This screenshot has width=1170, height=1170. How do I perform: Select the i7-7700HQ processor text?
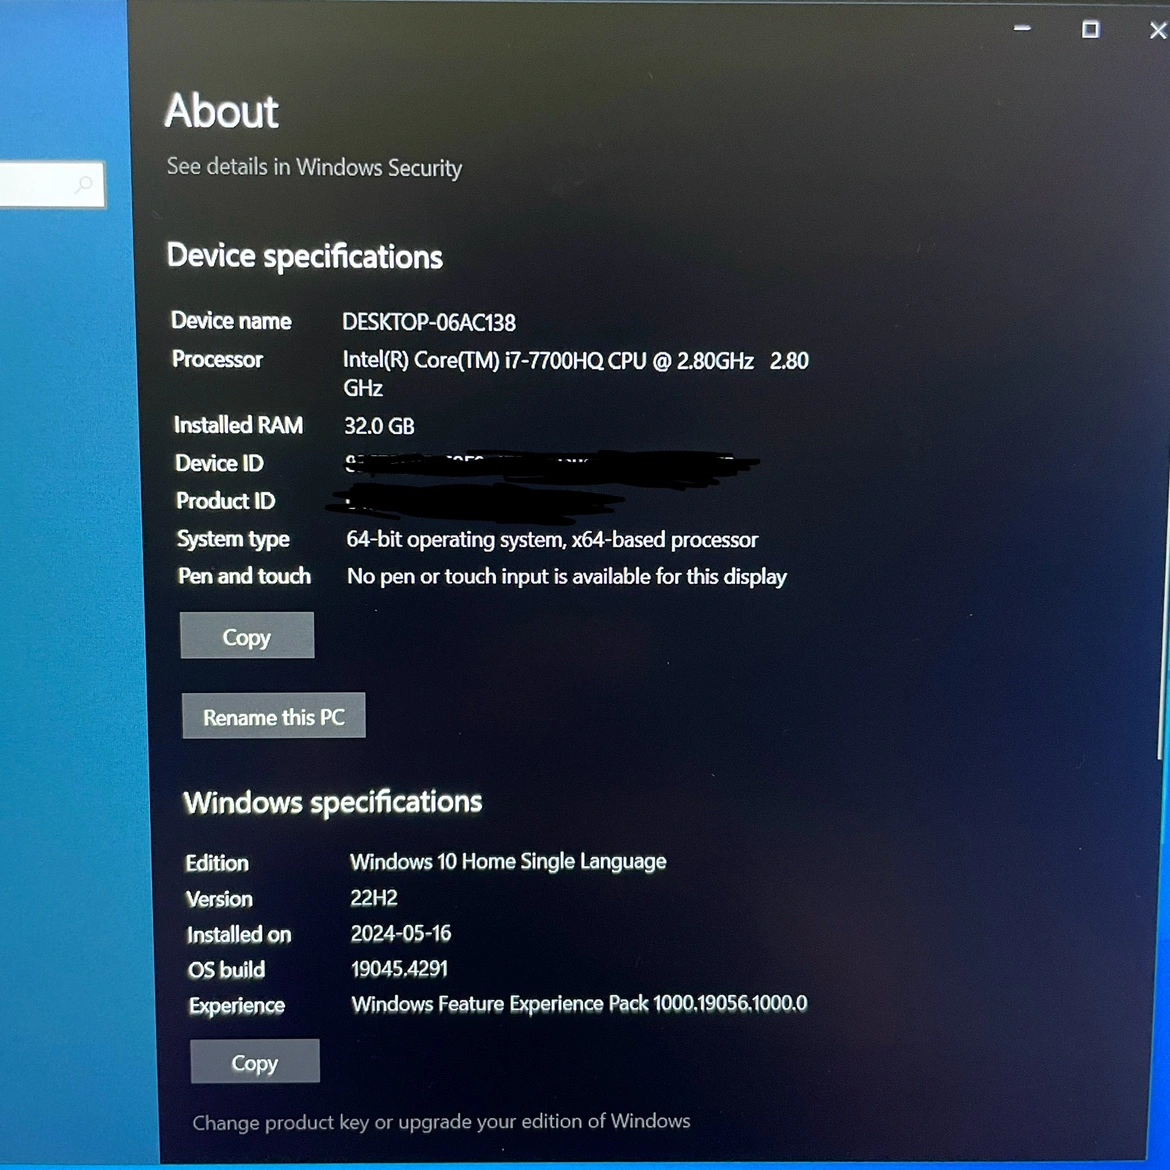575,374
